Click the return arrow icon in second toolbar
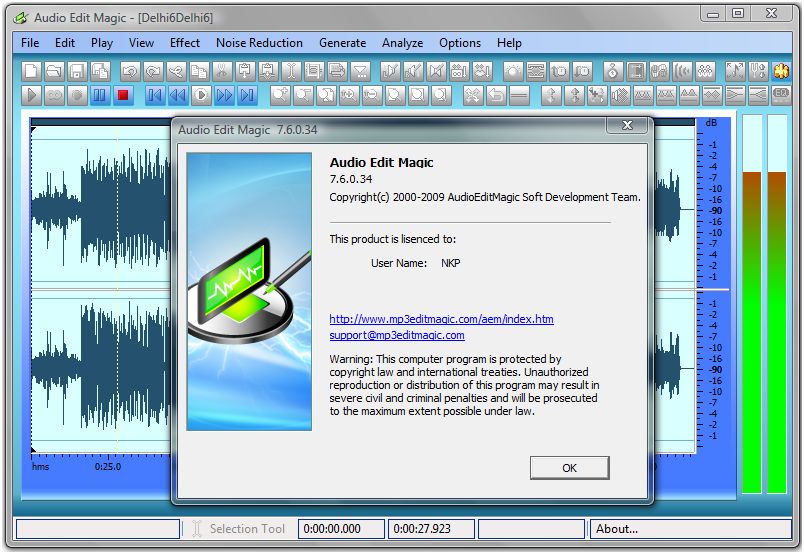Image resolution: width=804 pixels, height=554 pixels. click(x=496, y=94)
